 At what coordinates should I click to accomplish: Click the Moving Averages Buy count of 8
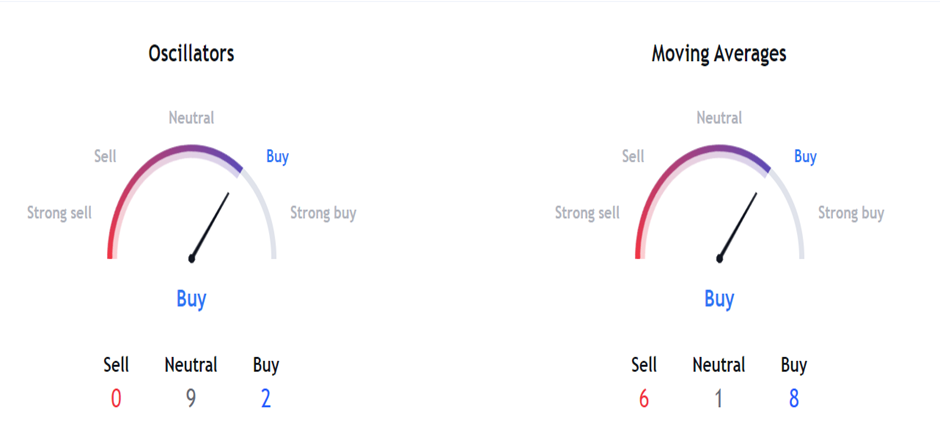click(x=794, y=398)
